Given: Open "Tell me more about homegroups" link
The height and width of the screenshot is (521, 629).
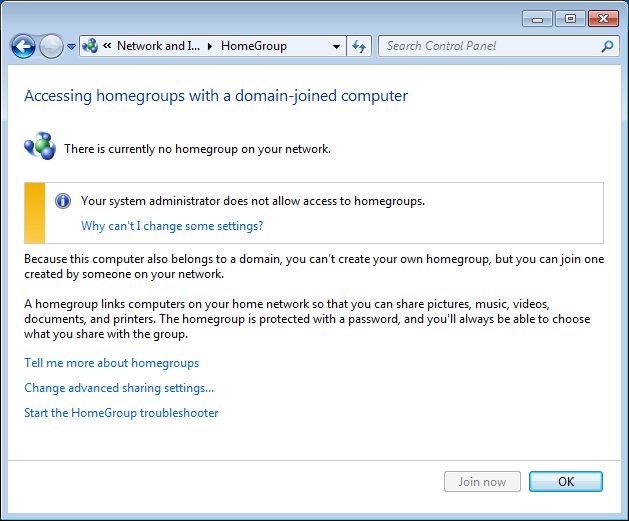Looking at the screenshot, I should (111, 363).
